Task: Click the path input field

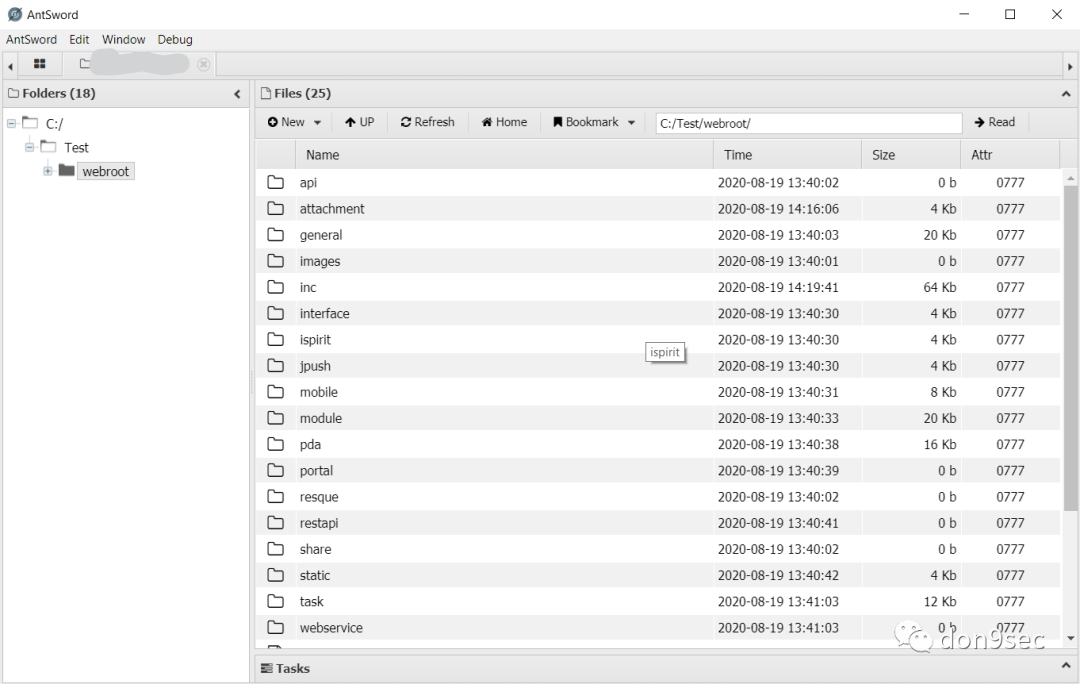Action: tap(809, 123)
